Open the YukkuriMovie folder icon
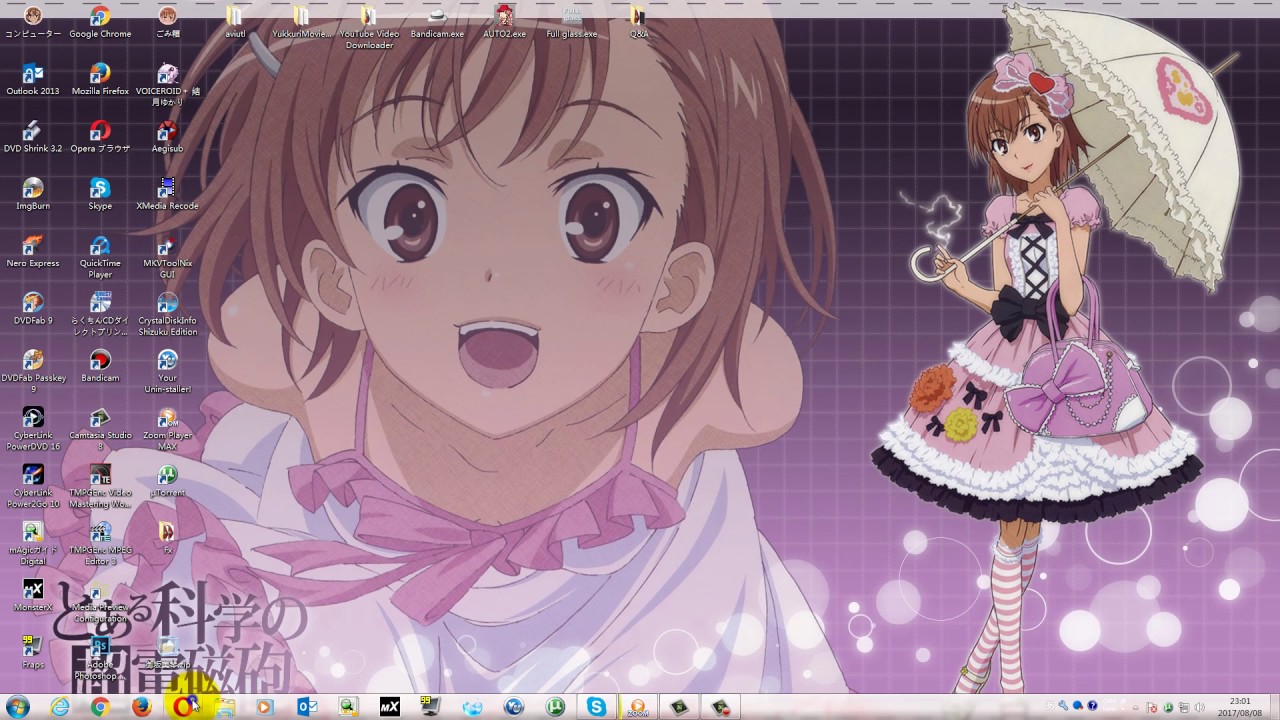 pyautogui.click(x=302, y=22)
